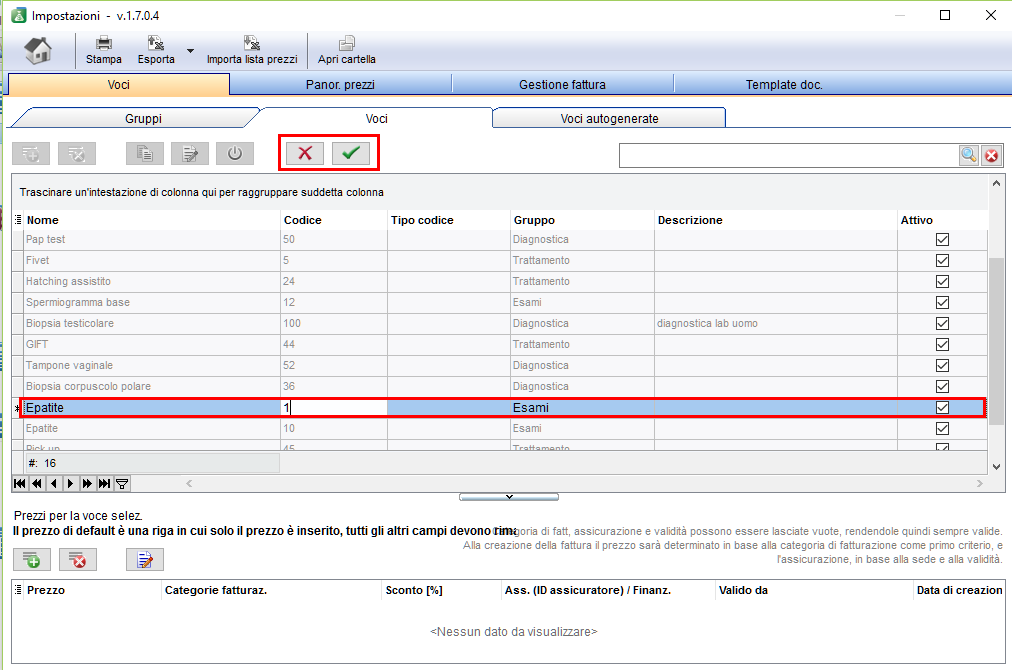Viewport: 1012px width, 670px height.
Task: Click the disabled delete item icon
Action: point(77,154)
